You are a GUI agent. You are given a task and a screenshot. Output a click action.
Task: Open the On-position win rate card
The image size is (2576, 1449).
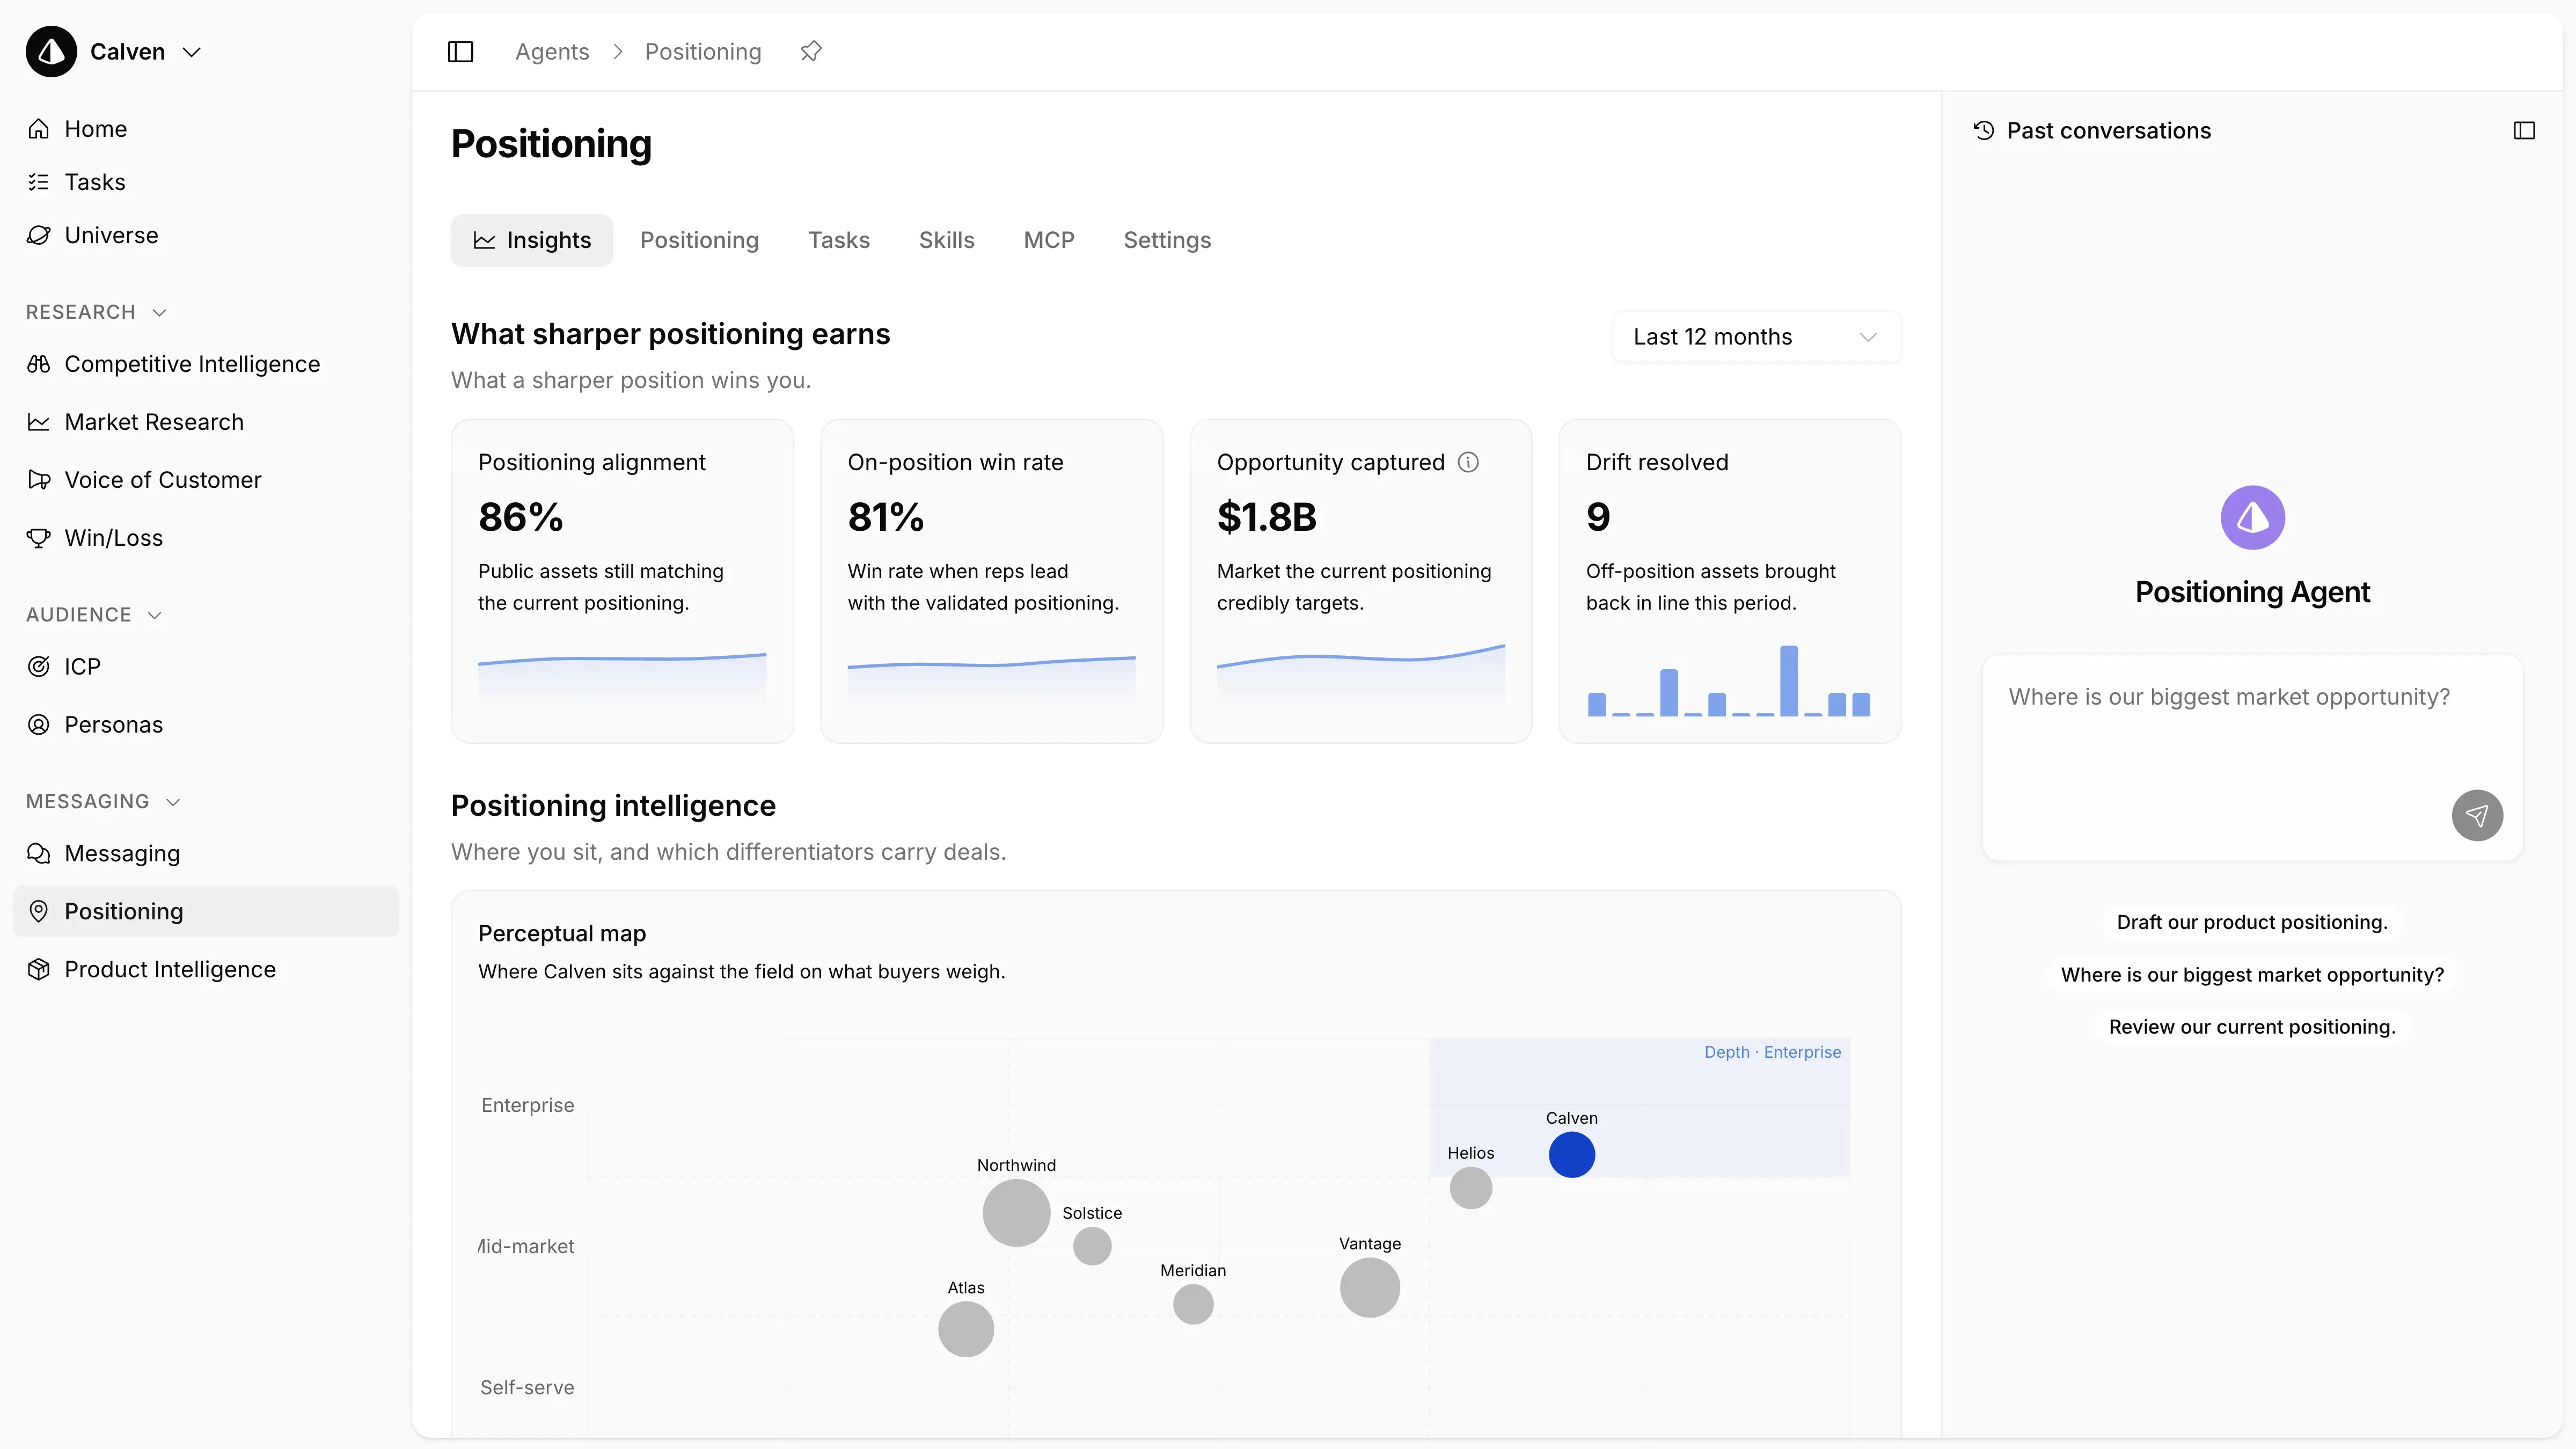[x=991, y=581]
